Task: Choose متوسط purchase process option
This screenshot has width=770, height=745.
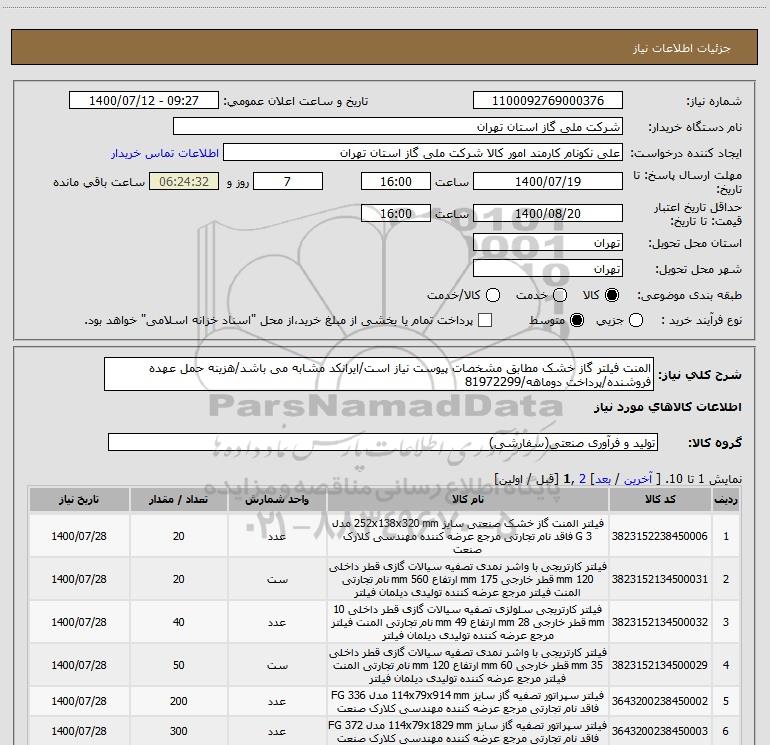Action: coord(577,321)
